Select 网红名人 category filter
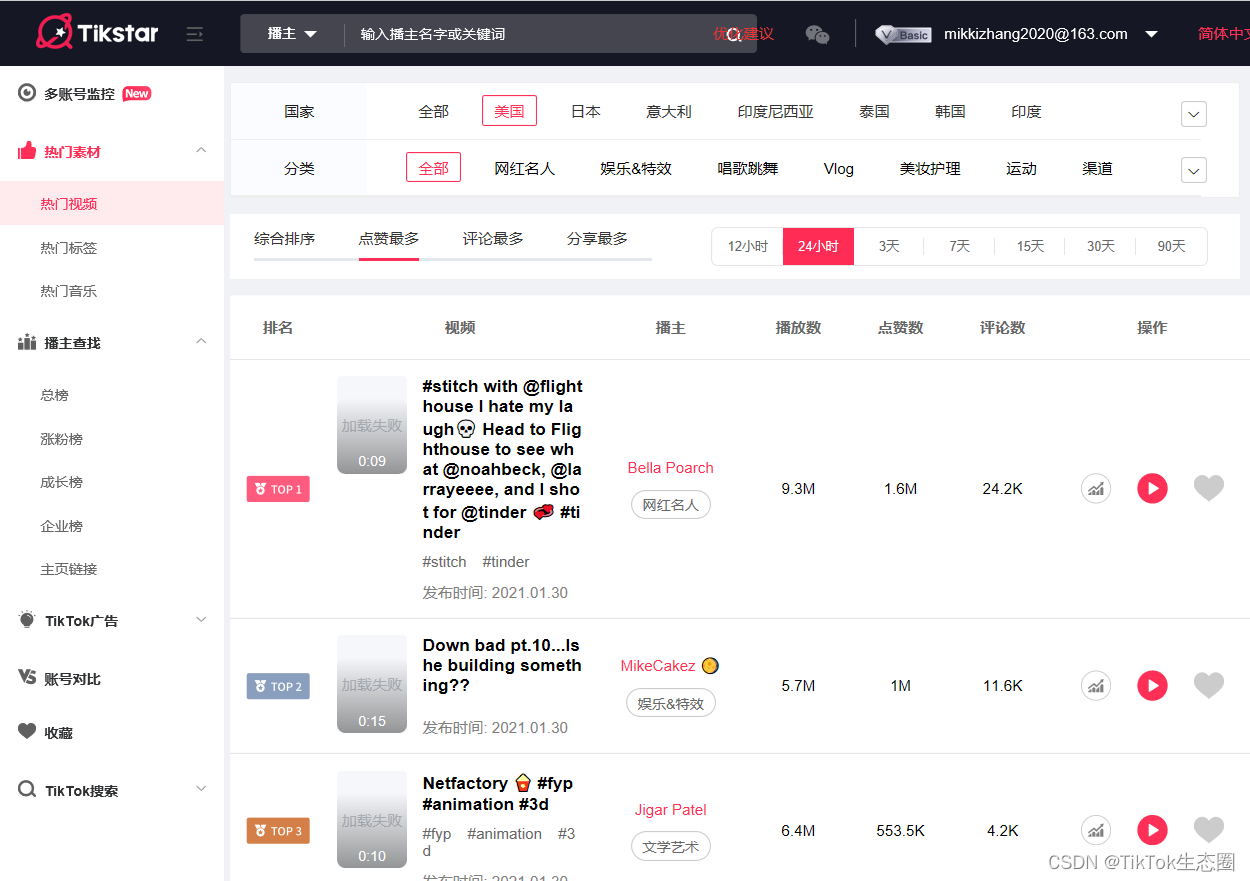This screenshot has height=881, width=1250. (525, 168)
